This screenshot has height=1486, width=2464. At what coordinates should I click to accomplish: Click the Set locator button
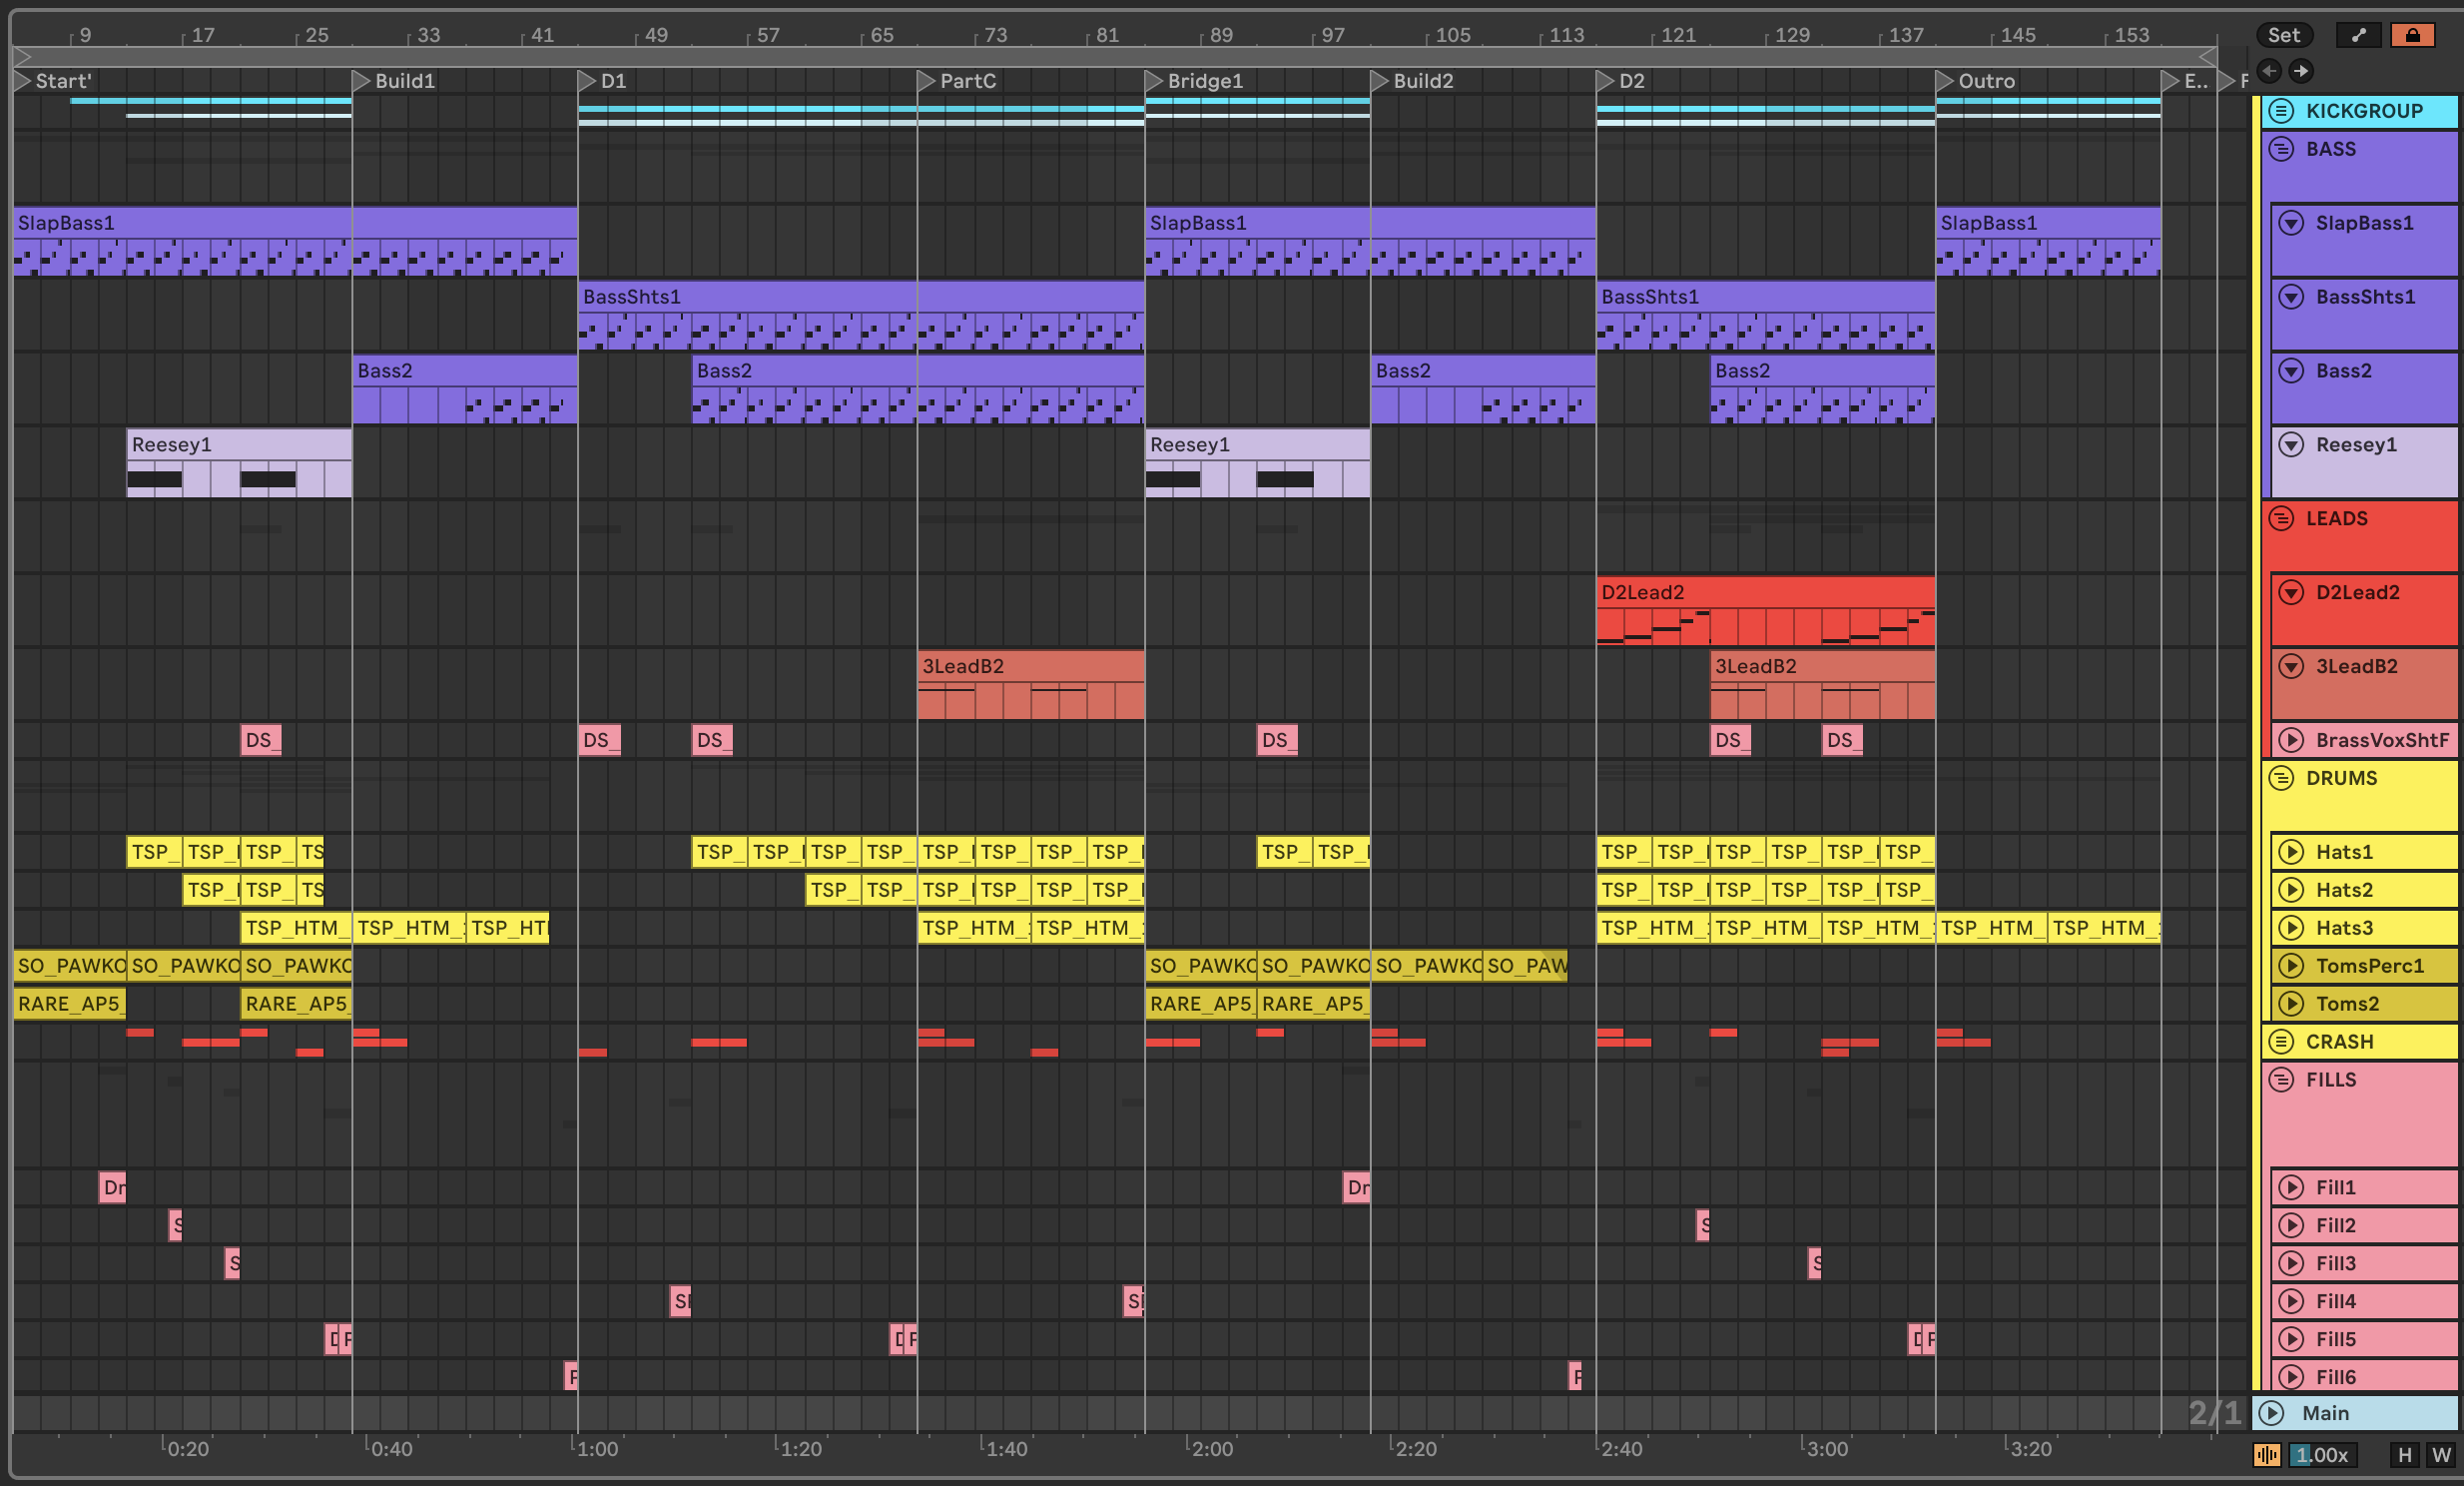pyautogui.click(x=2283, y=35)
